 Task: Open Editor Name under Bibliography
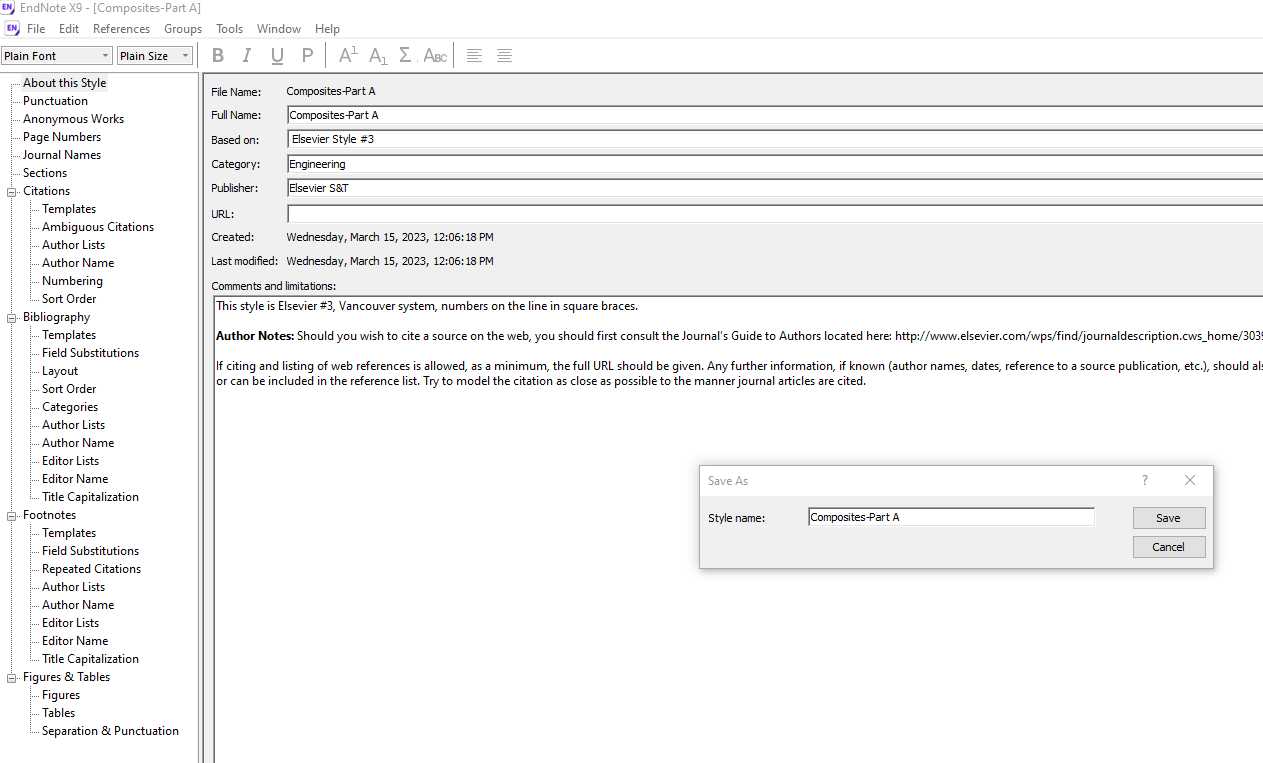(75, 479)
